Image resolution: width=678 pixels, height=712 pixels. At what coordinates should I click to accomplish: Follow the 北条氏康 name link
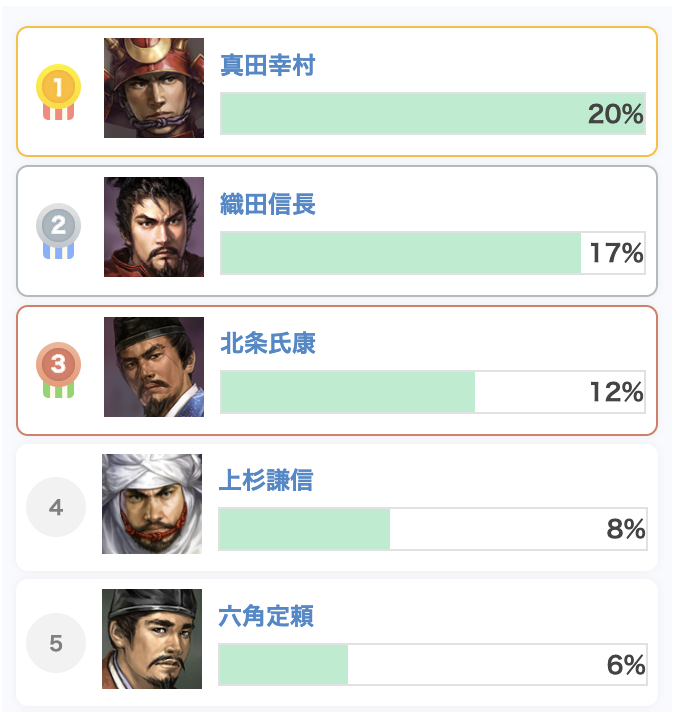[x=268, y=344]
